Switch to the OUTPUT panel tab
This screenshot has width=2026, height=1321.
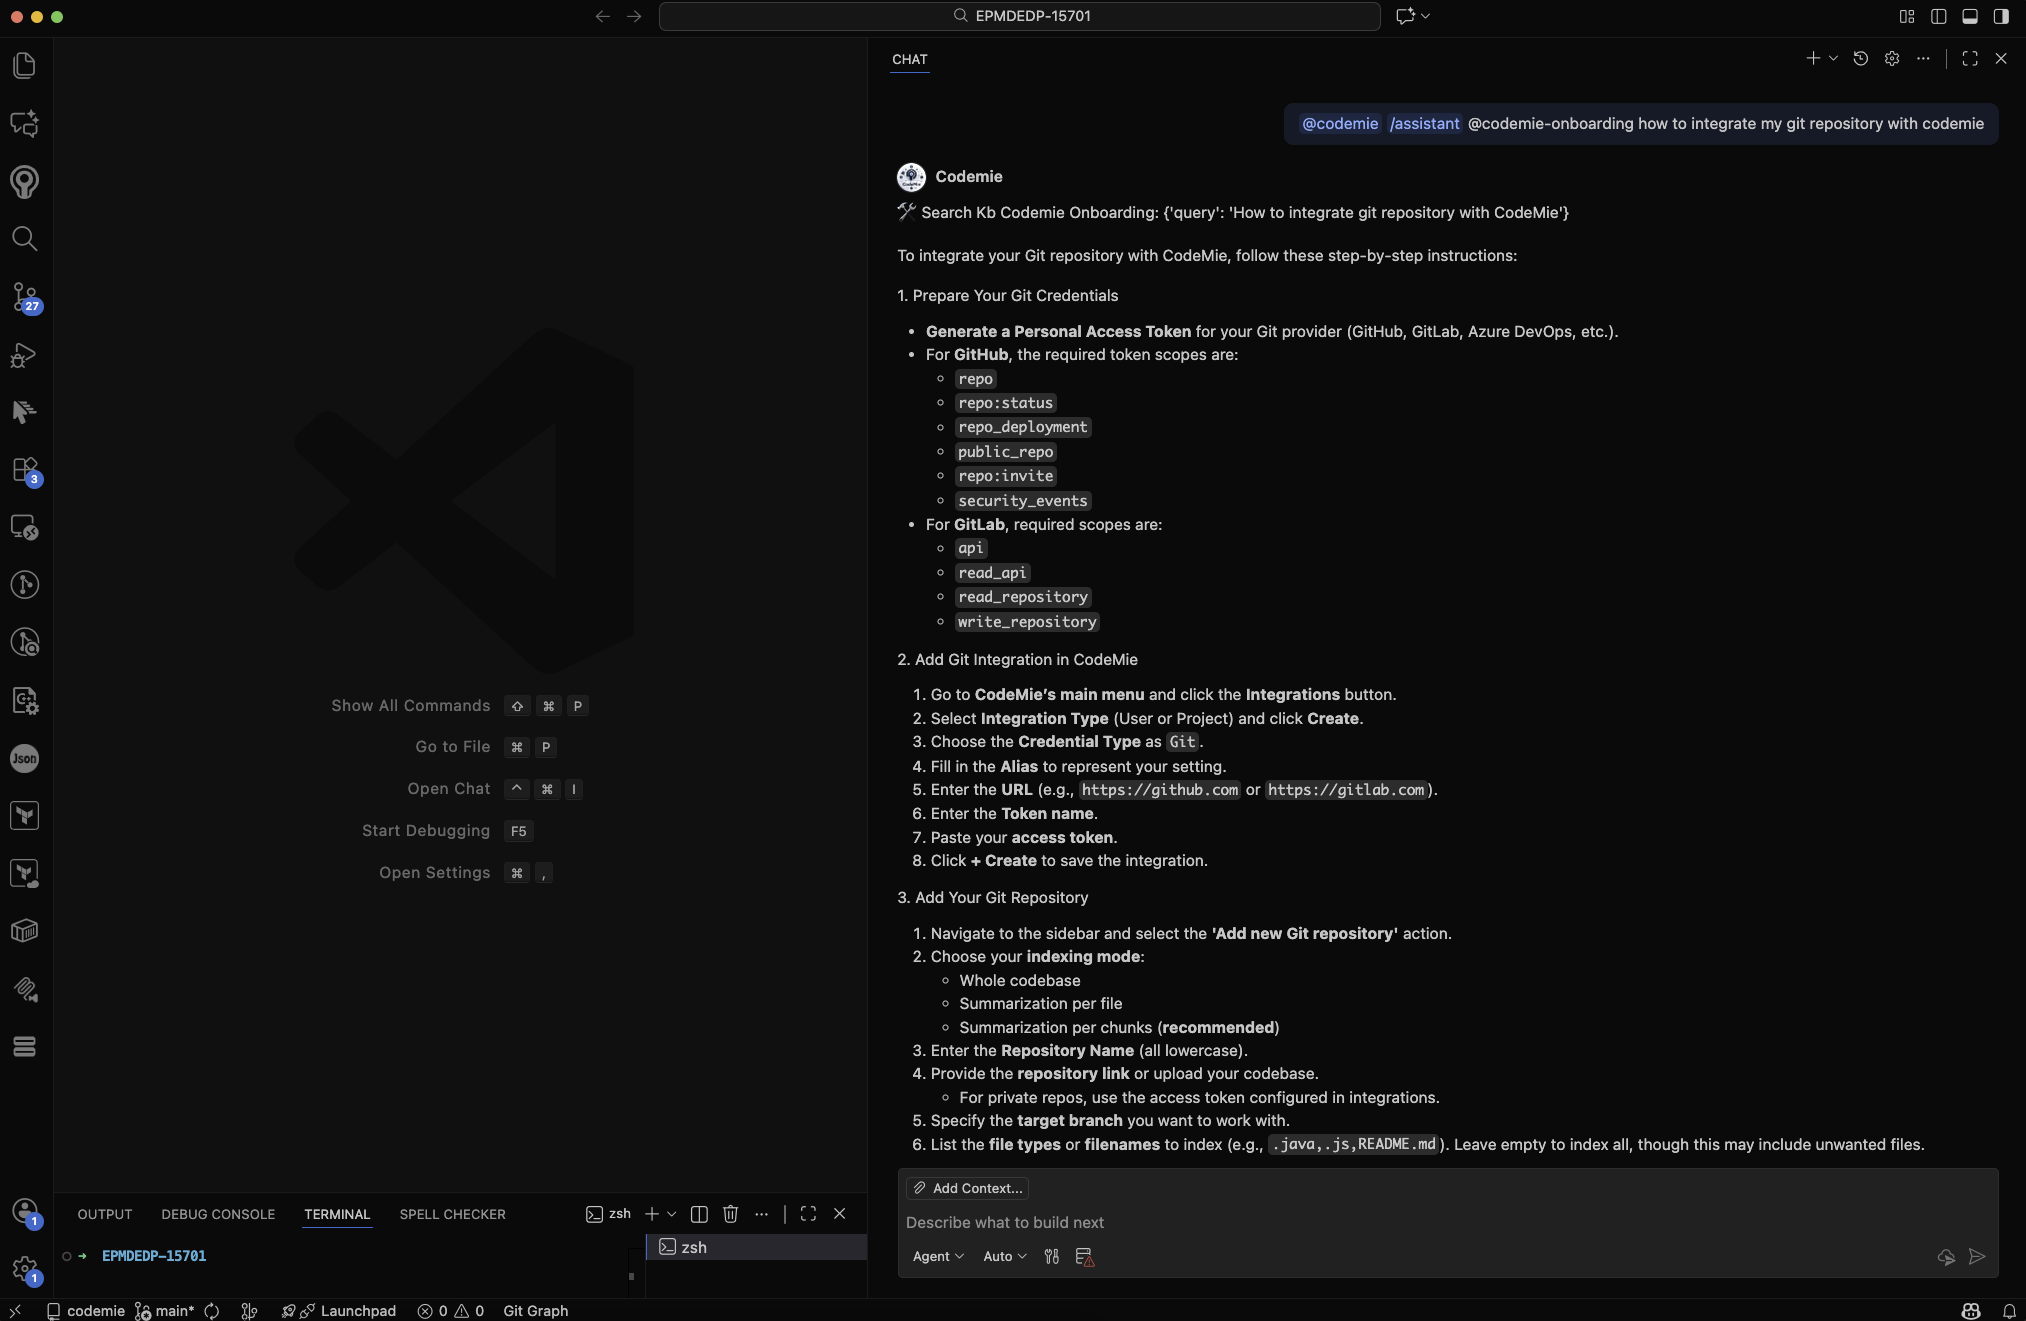105,1214
